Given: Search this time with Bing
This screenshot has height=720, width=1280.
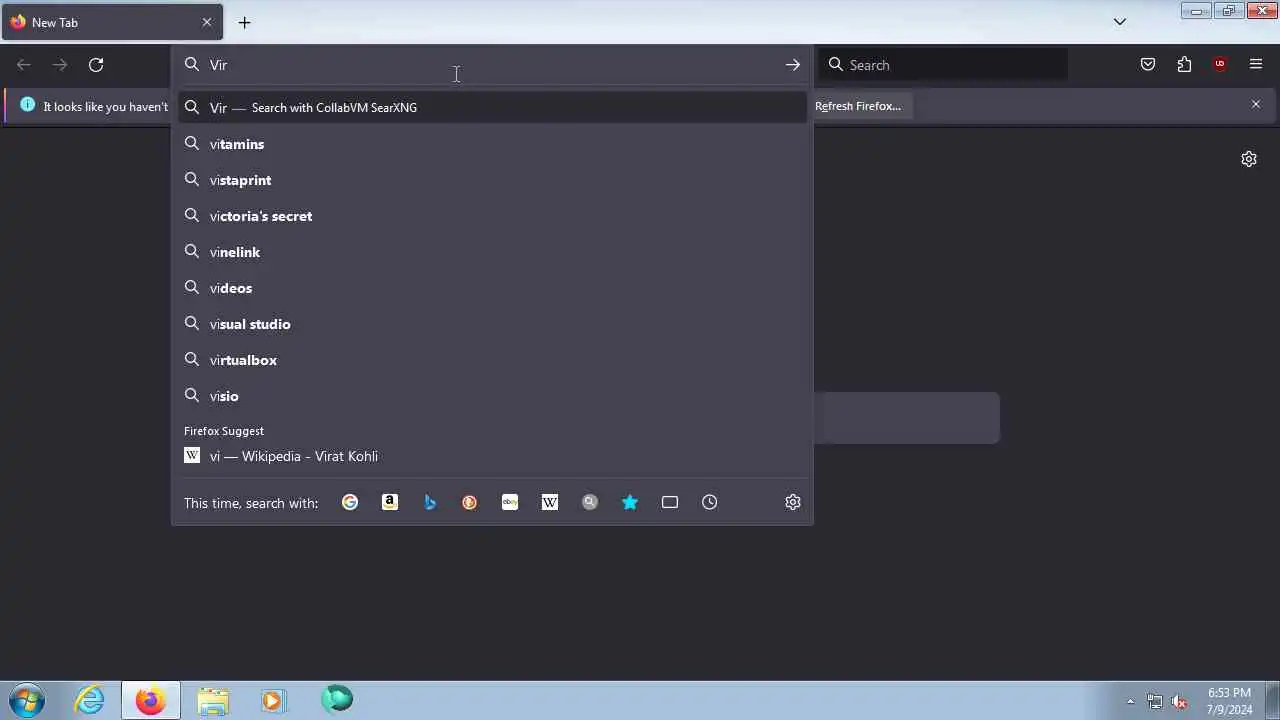Looking at the screenshot, I should point(430,502).
